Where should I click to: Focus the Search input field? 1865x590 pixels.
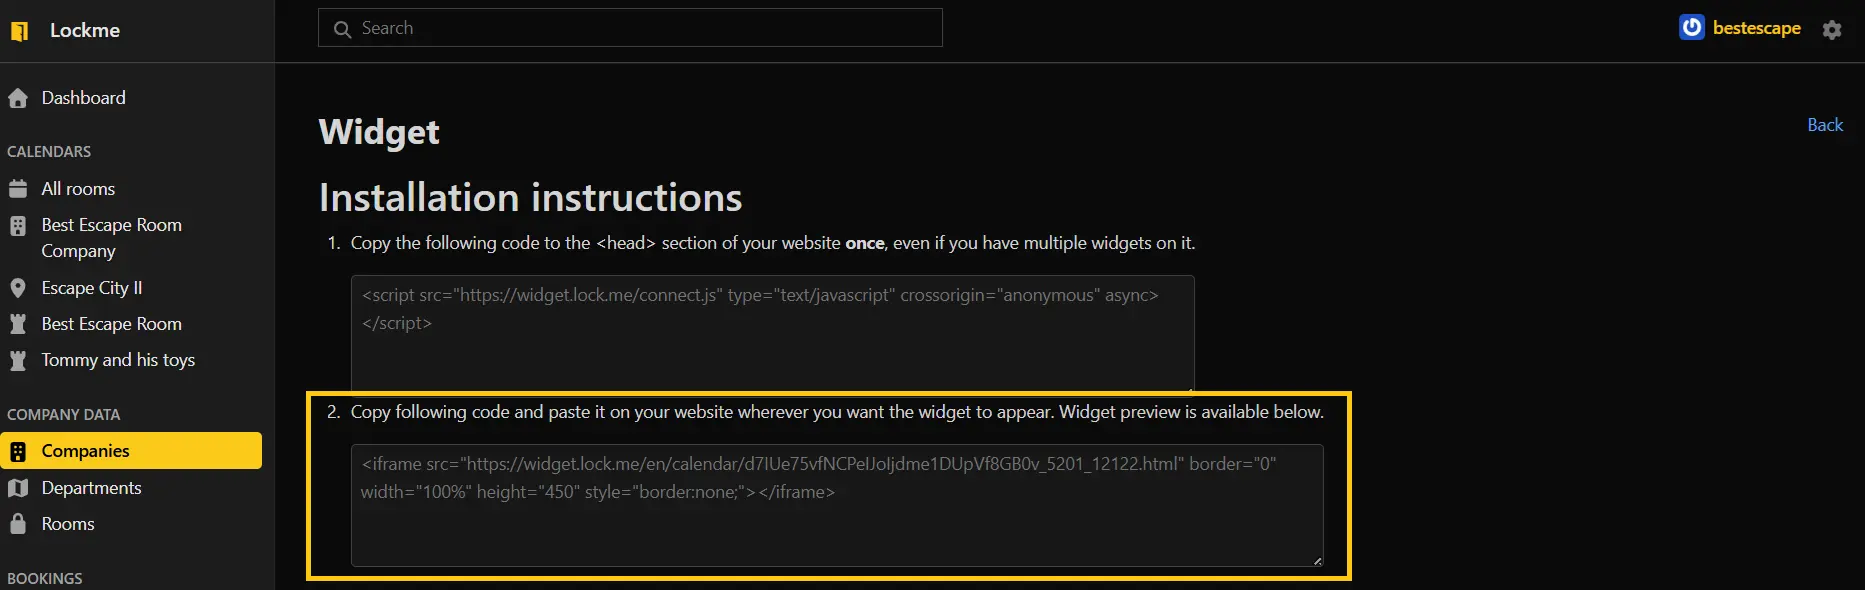pos(640,28)
